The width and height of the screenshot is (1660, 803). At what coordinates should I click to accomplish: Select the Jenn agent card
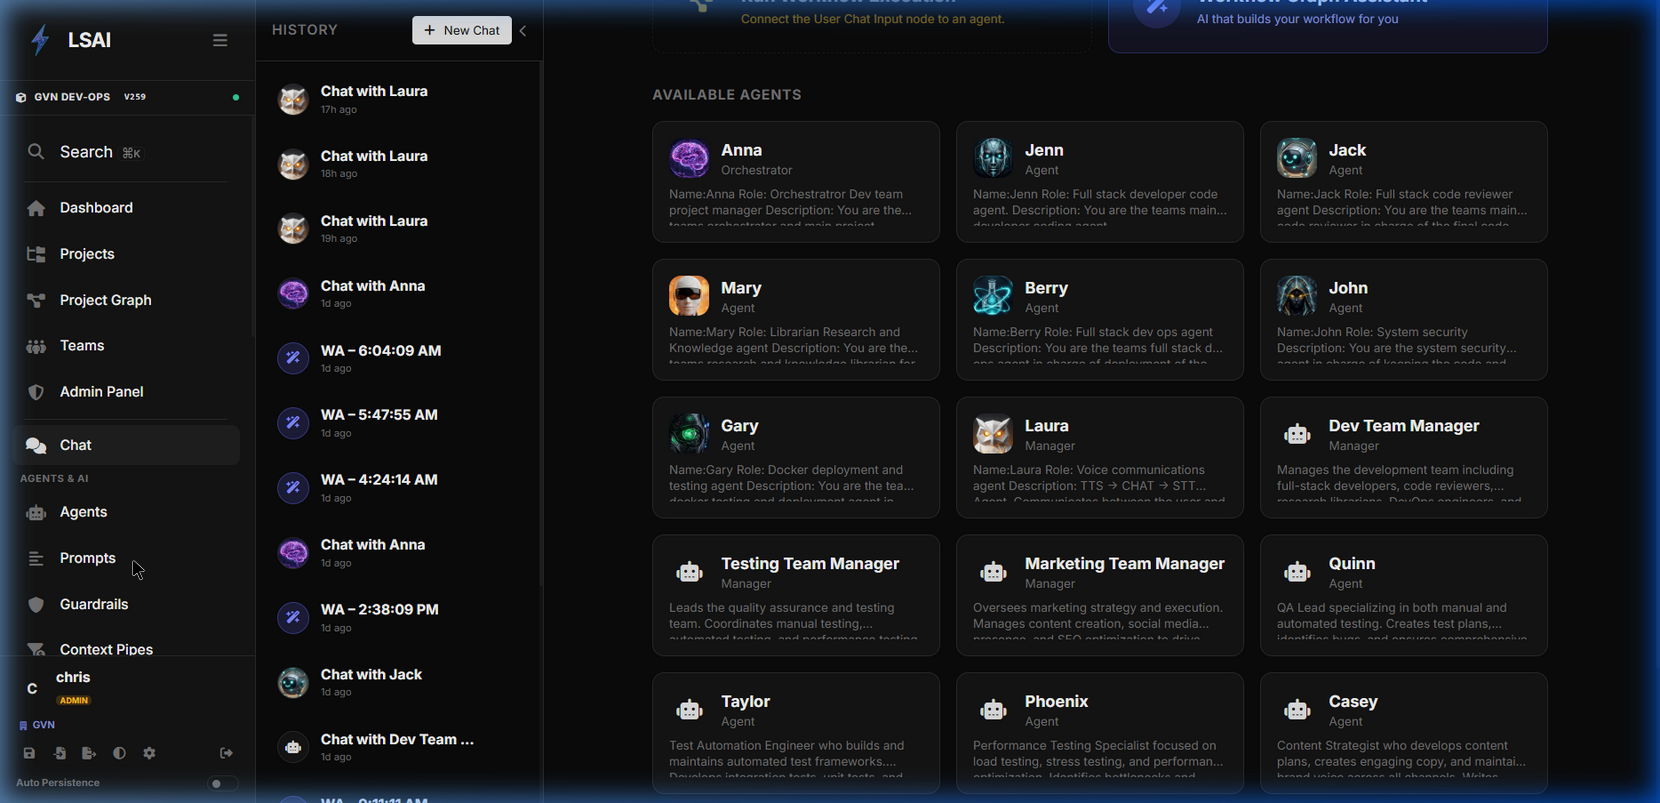1100,182
